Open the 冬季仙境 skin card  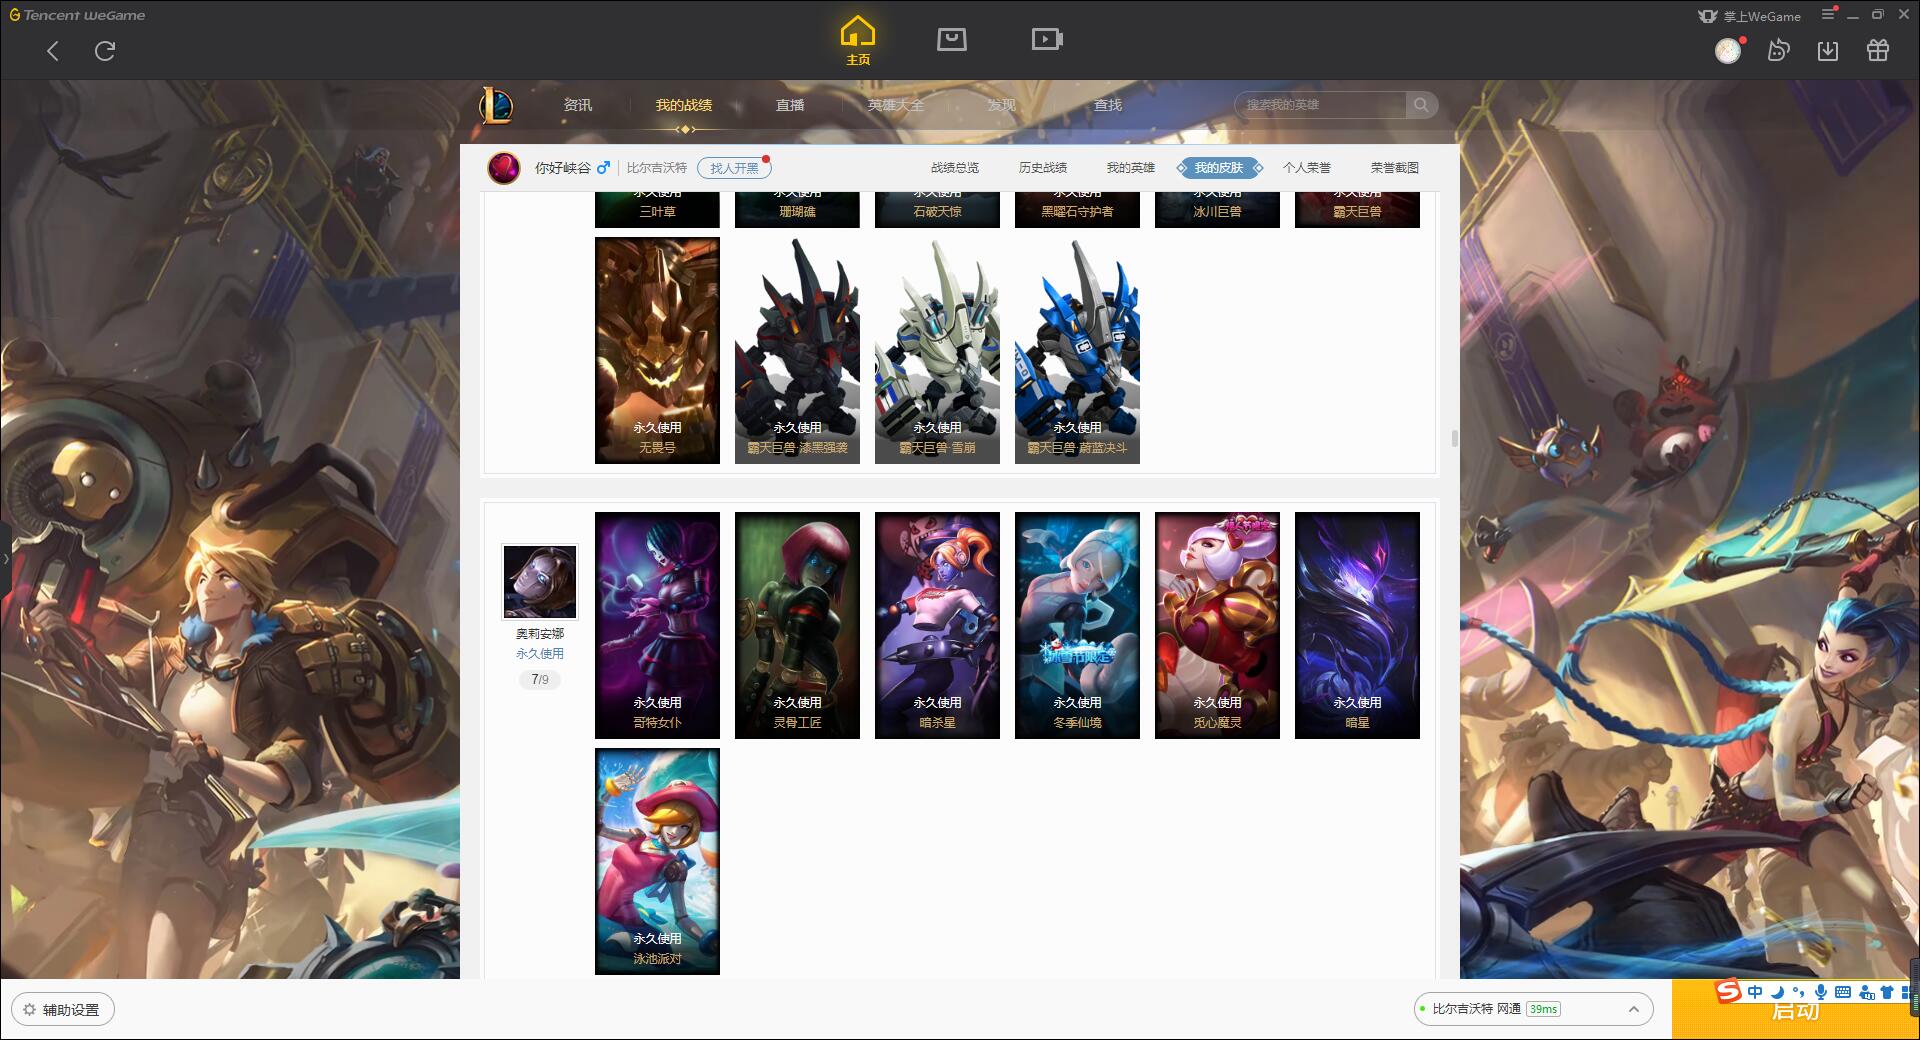point(1077,625)
